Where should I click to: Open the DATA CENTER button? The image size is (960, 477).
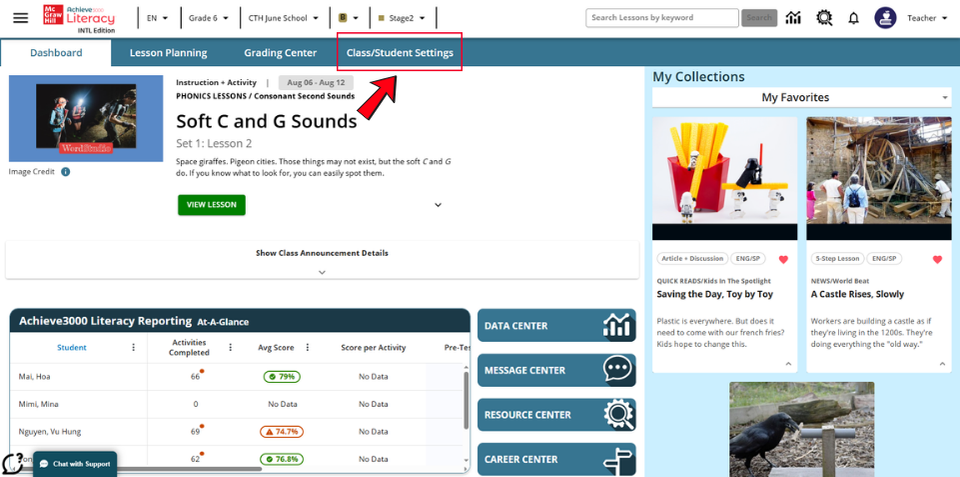(x=557, y=326)
